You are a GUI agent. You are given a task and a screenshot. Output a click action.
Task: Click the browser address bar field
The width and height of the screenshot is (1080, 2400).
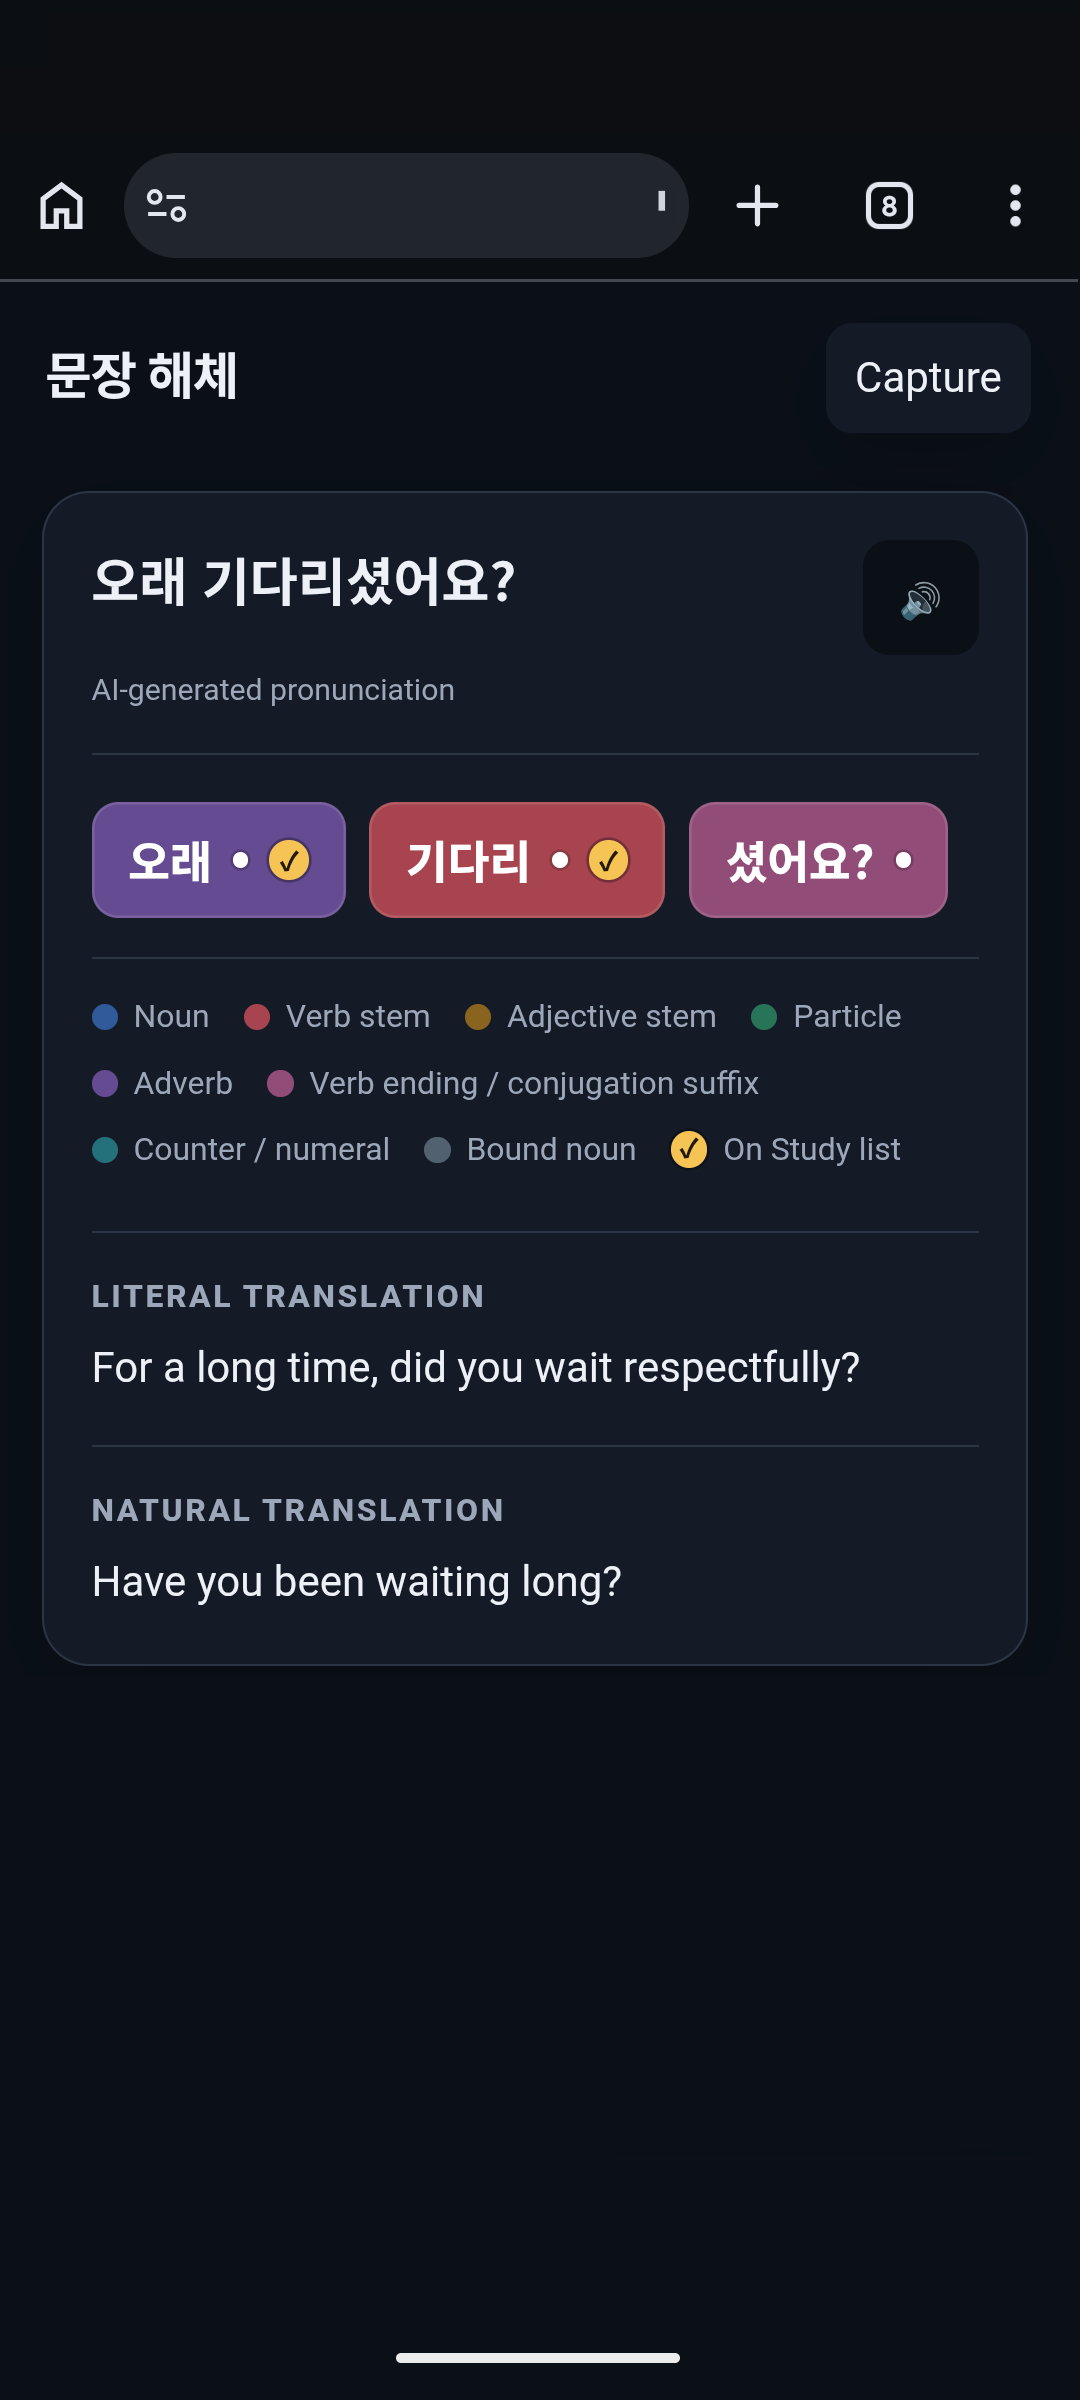point(406,206)
